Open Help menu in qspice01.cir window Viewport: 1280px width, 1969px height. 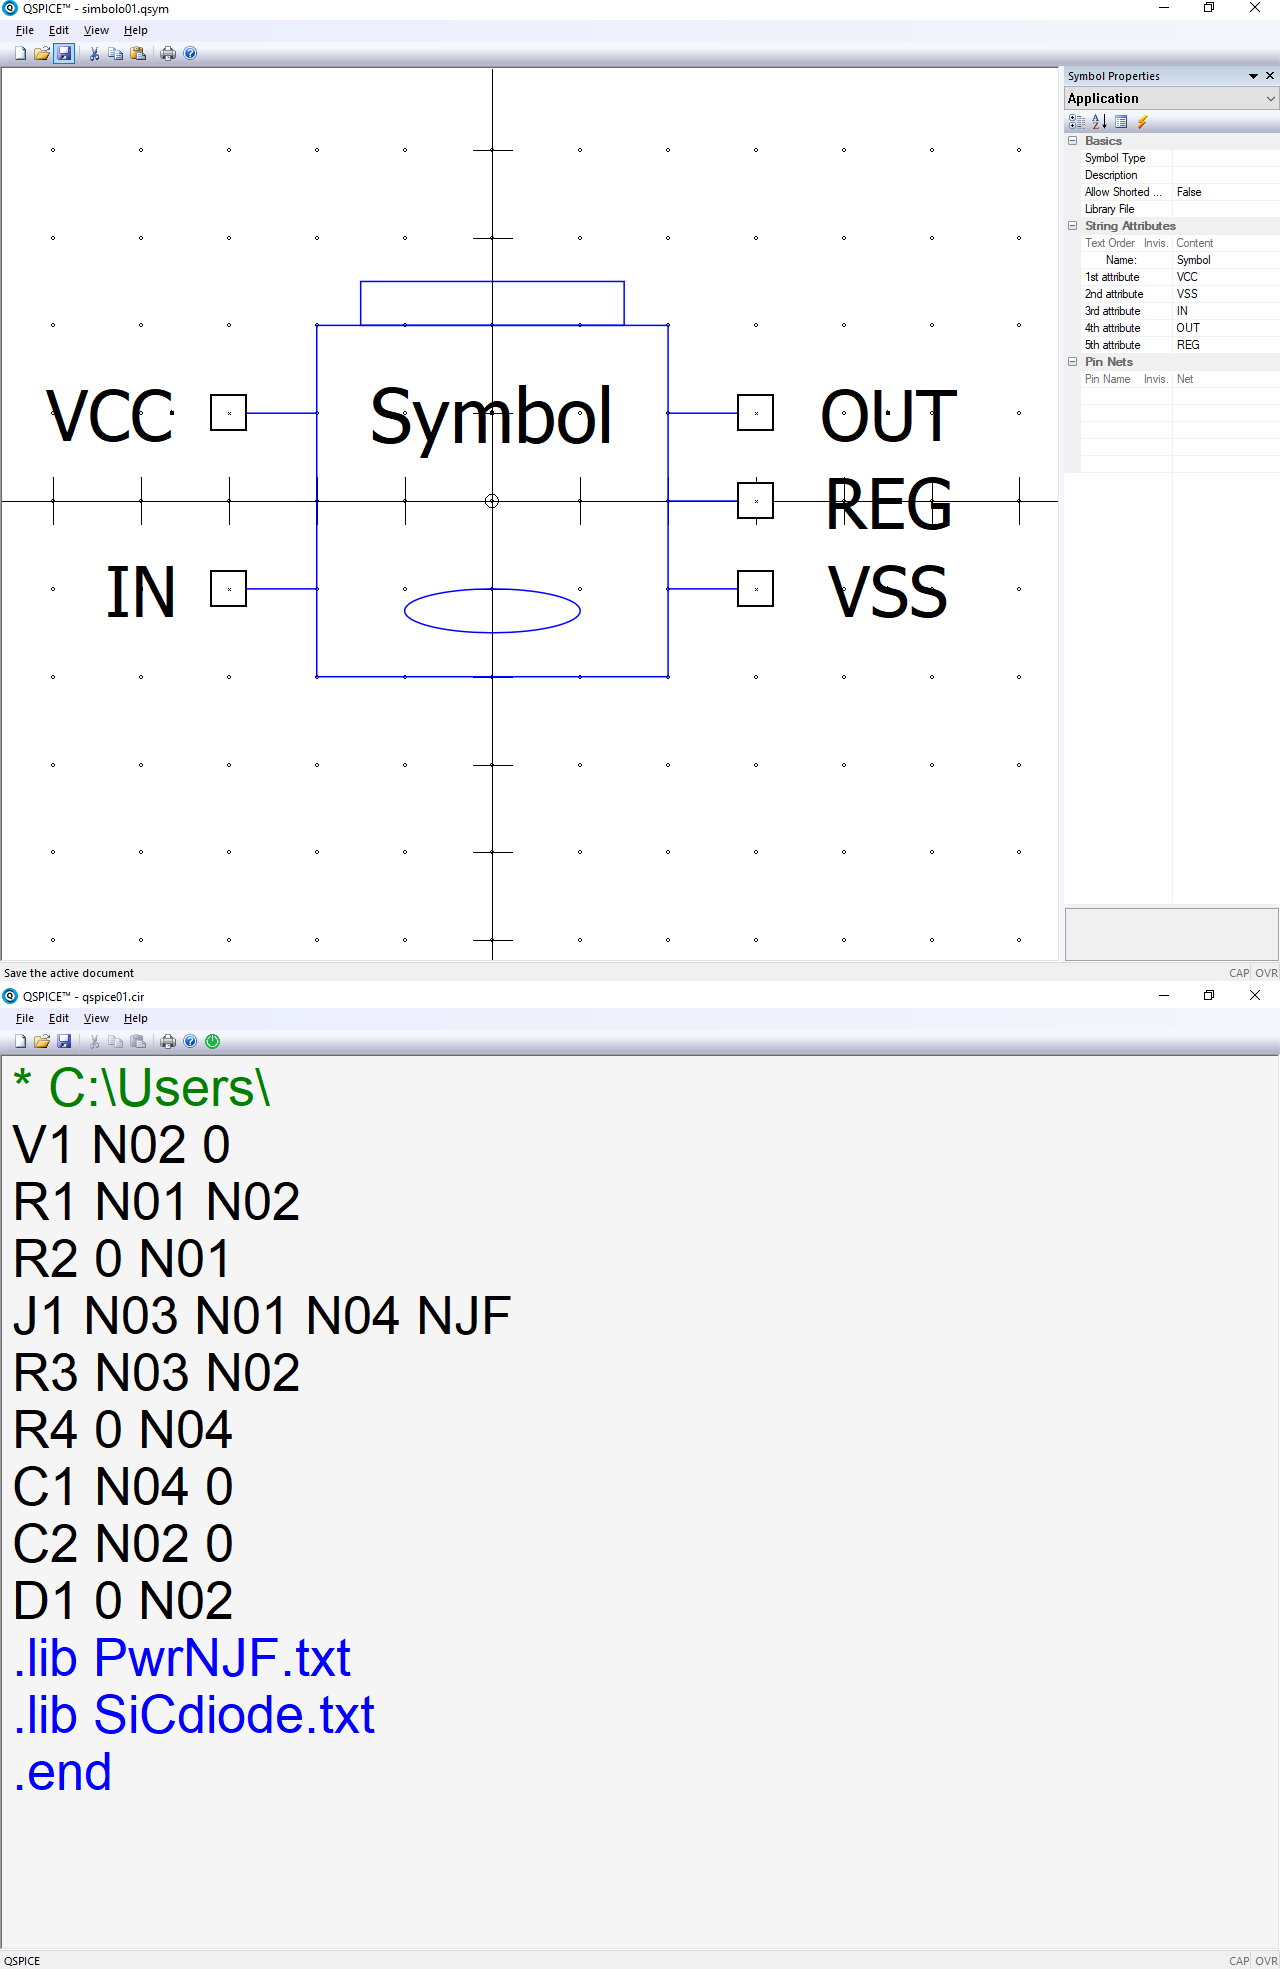136,1018
